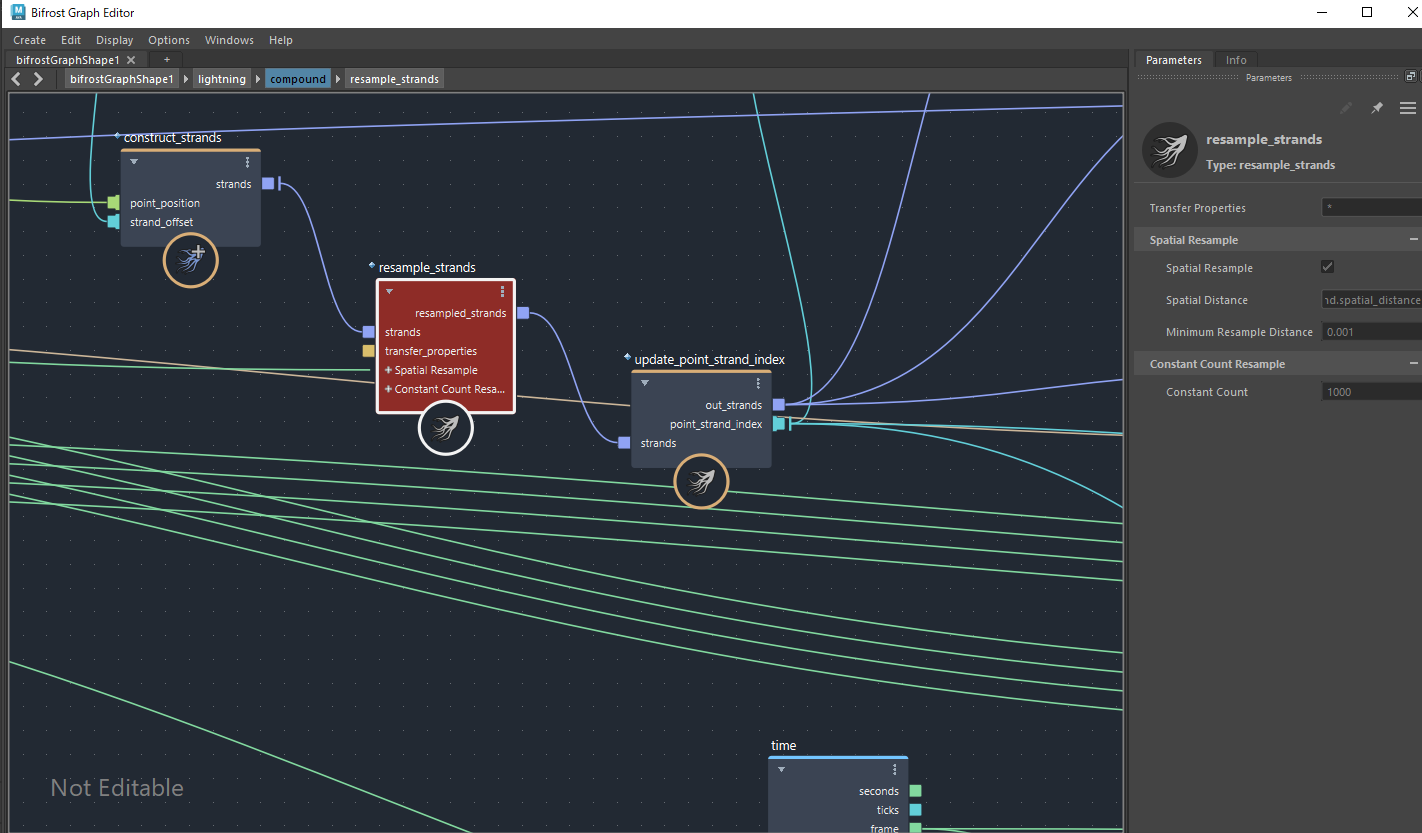
Task: Collapse the resample_strands node via its disclosure triangle
Action: coord(389,290)
